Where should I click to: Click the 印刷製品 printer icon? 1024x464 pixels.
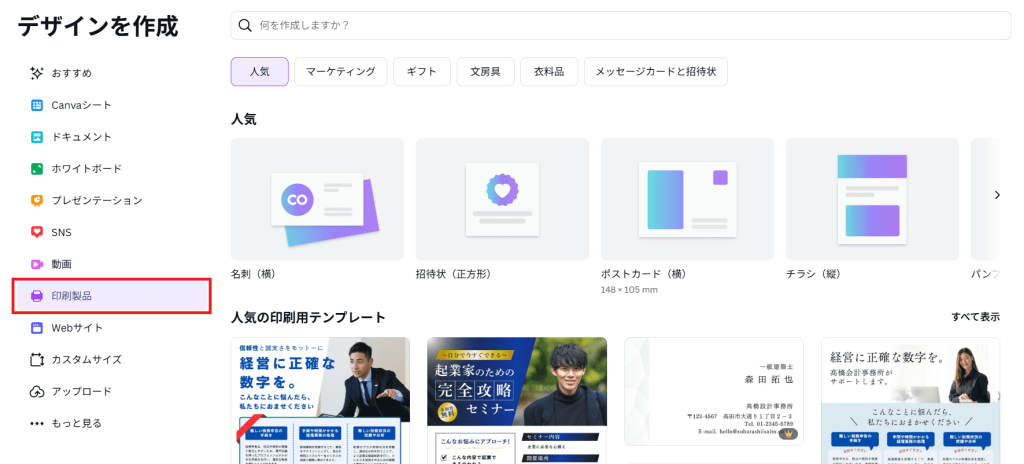tap(37, 296)
